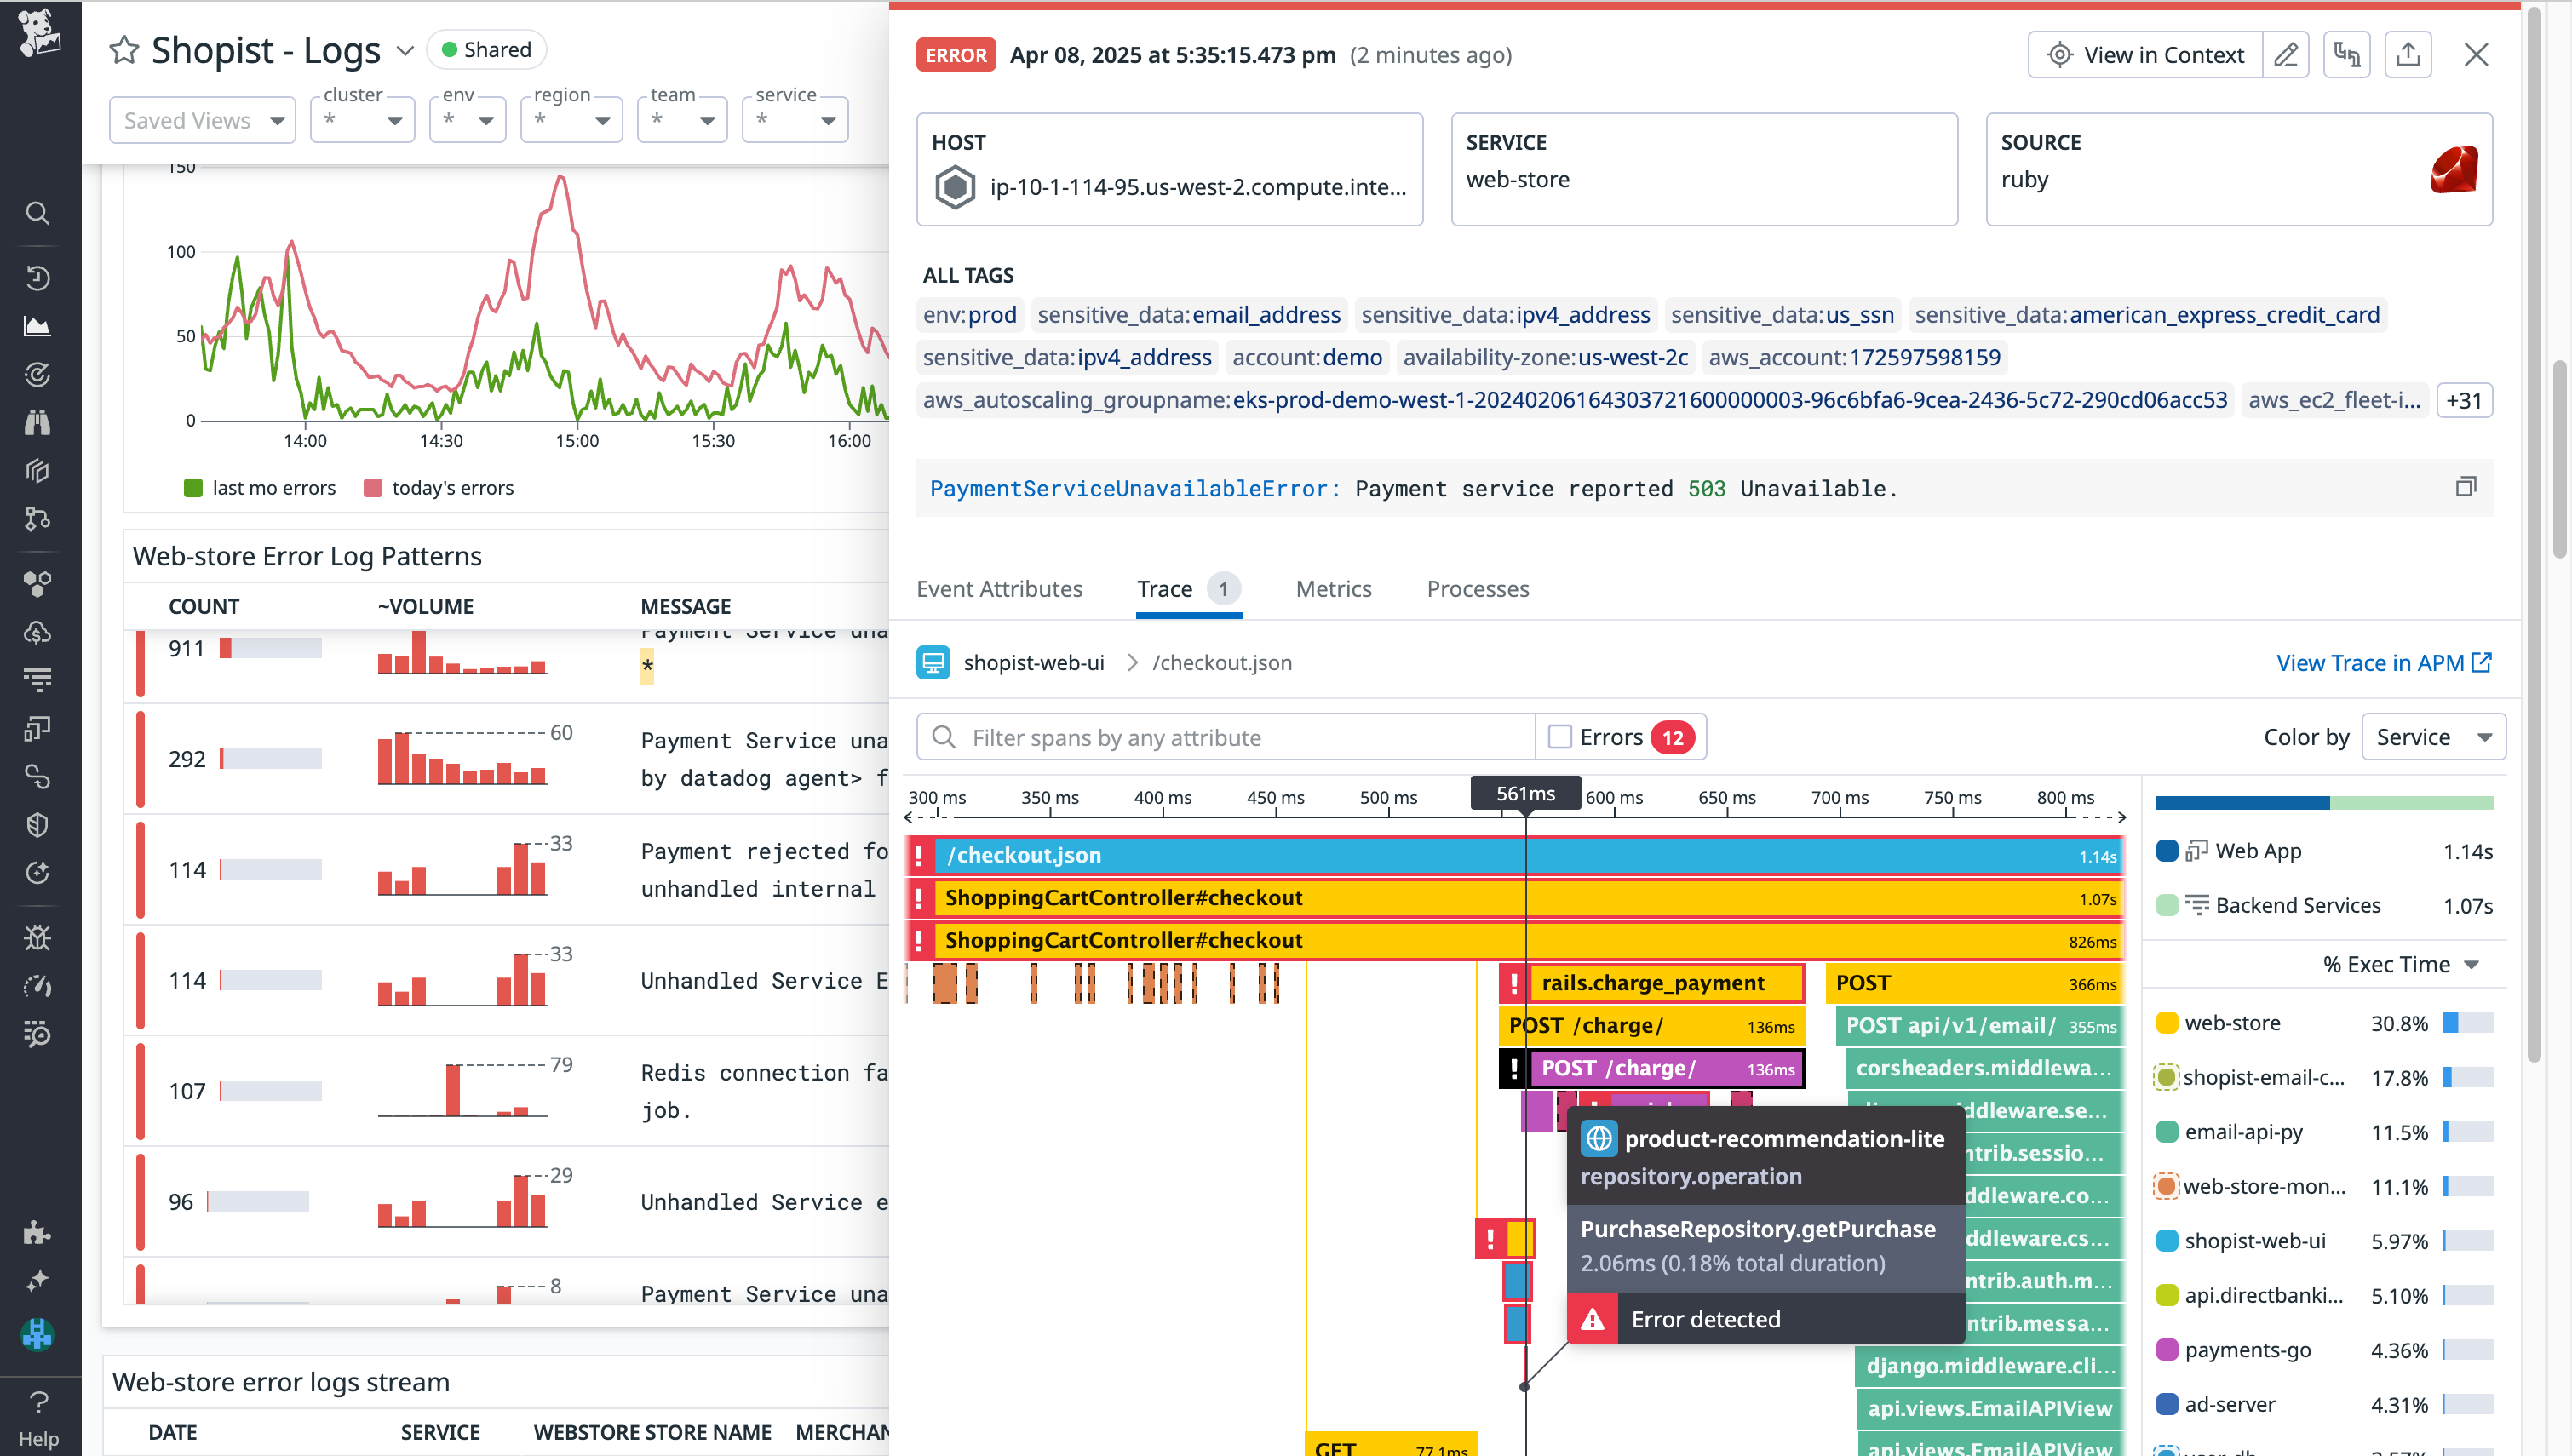Edit the error panel using the pencil icon
Viewport: 2572px width, 1456px height.
coord(2286,54)
